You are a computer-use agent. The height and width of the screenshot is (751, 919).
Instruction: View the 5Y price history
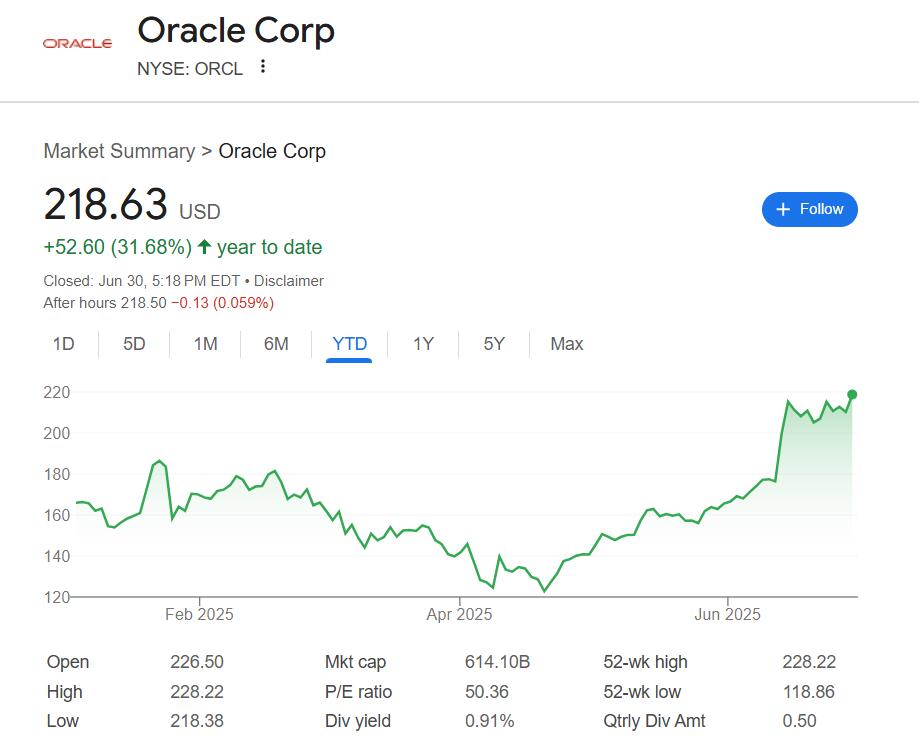tap(494, 344)
